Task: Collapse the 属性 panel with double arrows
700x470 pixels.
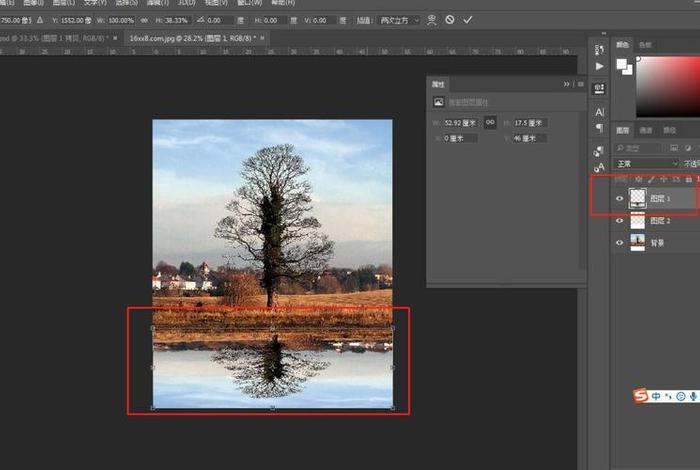Action: click(x=567, y=84)
